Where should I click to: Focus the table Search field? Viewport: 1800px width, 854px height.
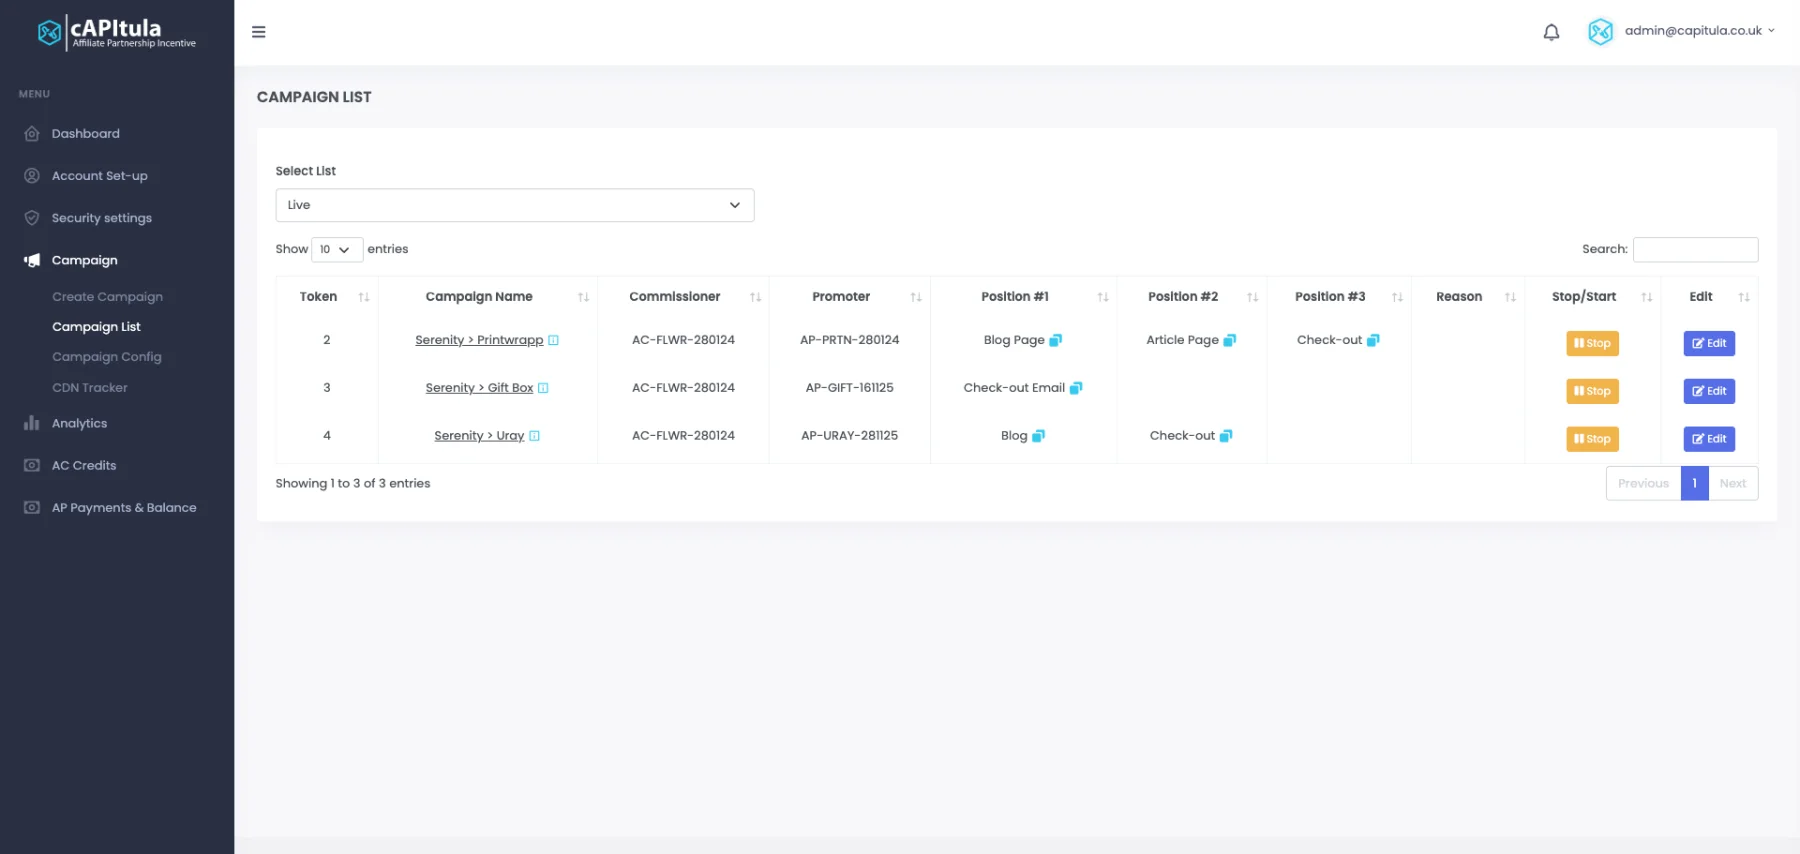click(1695, 249)
